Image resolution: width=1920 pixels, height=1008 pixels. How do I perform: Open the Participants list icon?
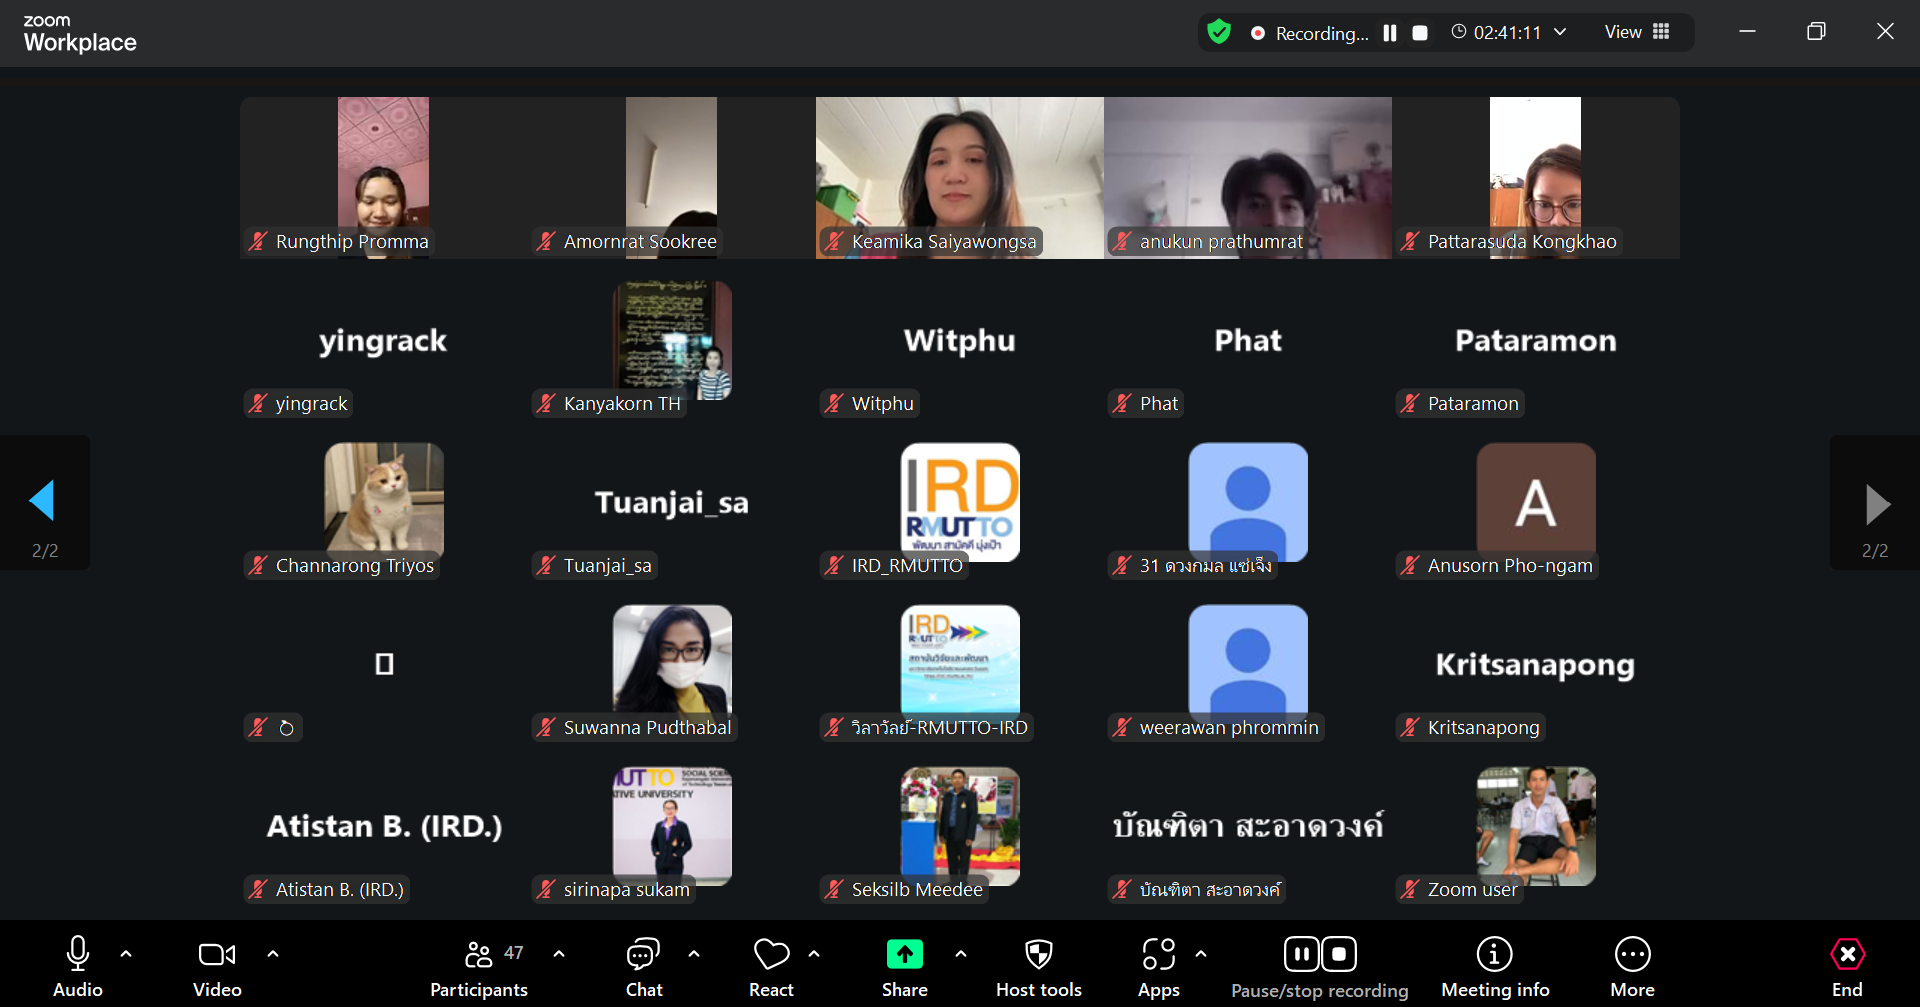(479, 955)
